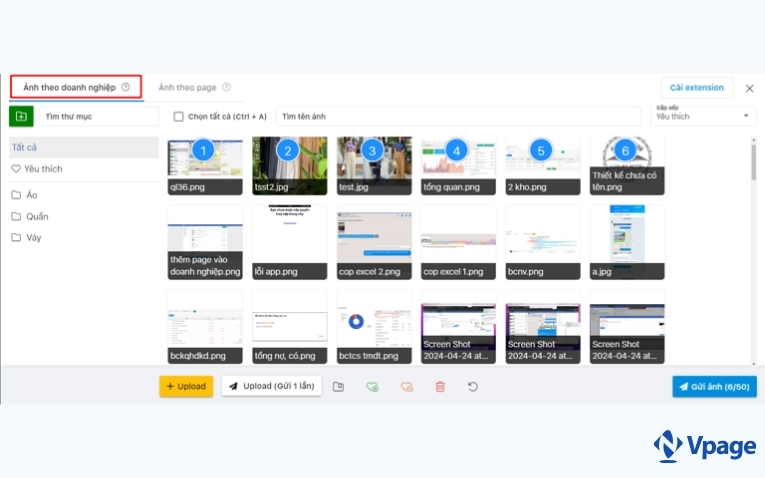Click the Cài extension button
Image resolution: width=765 pixels, height=478 pixels.
click(x=696, y=88)
